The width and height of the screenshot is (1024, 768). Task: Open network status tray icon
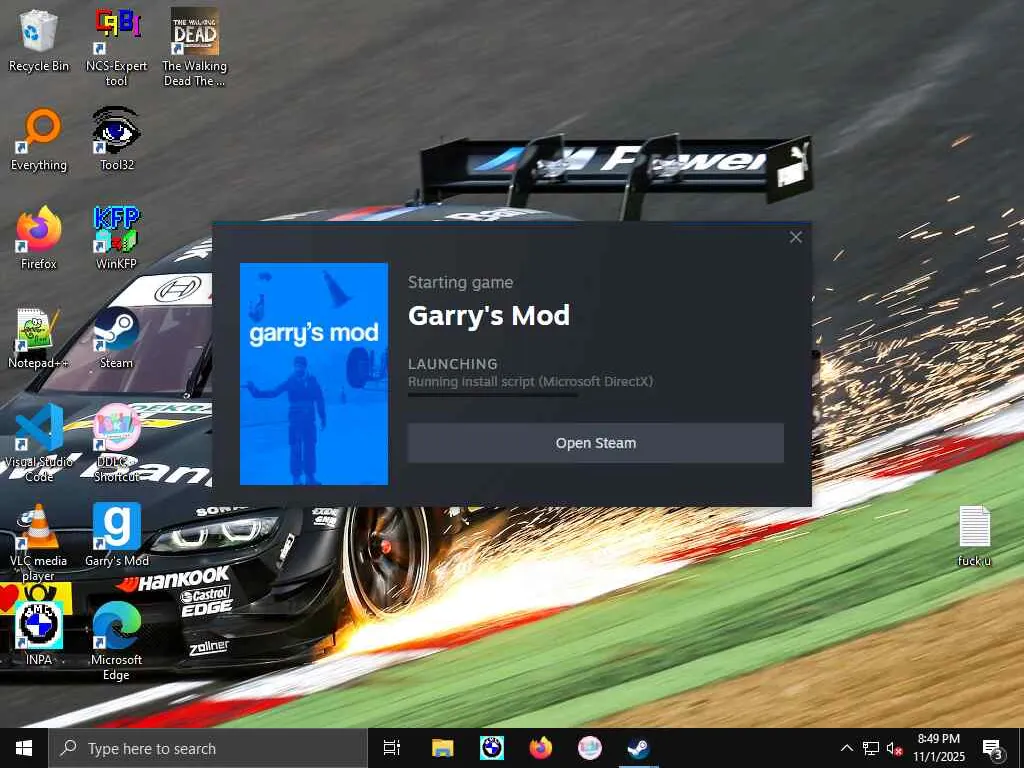pos(871,748)
